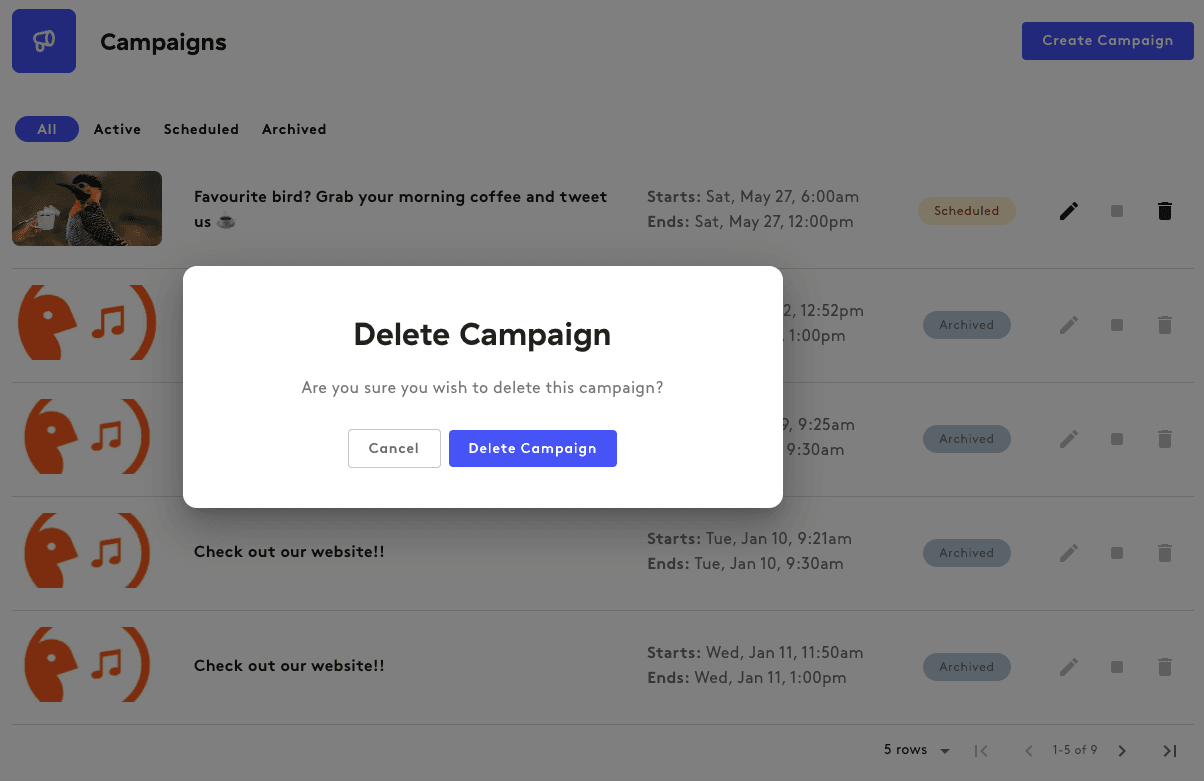
Task: Edit the scheduled bird campaign with the pencil icon
Action: click(1069, 210)
